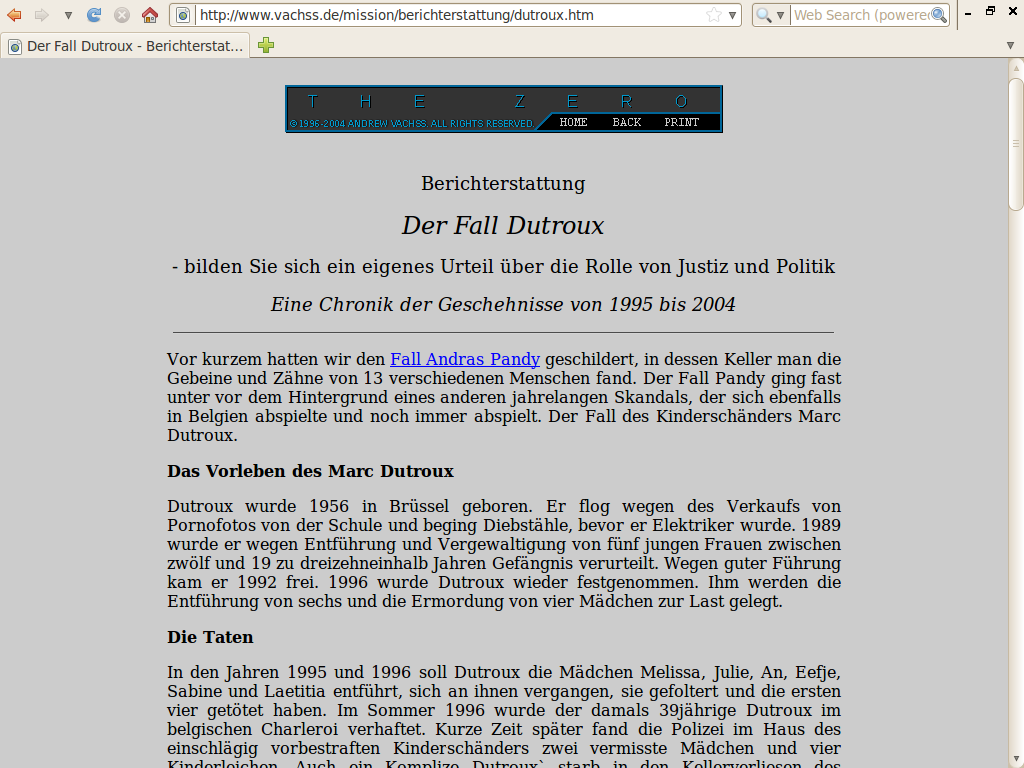Click the 'Die Taten' heading

pos(210,637)
